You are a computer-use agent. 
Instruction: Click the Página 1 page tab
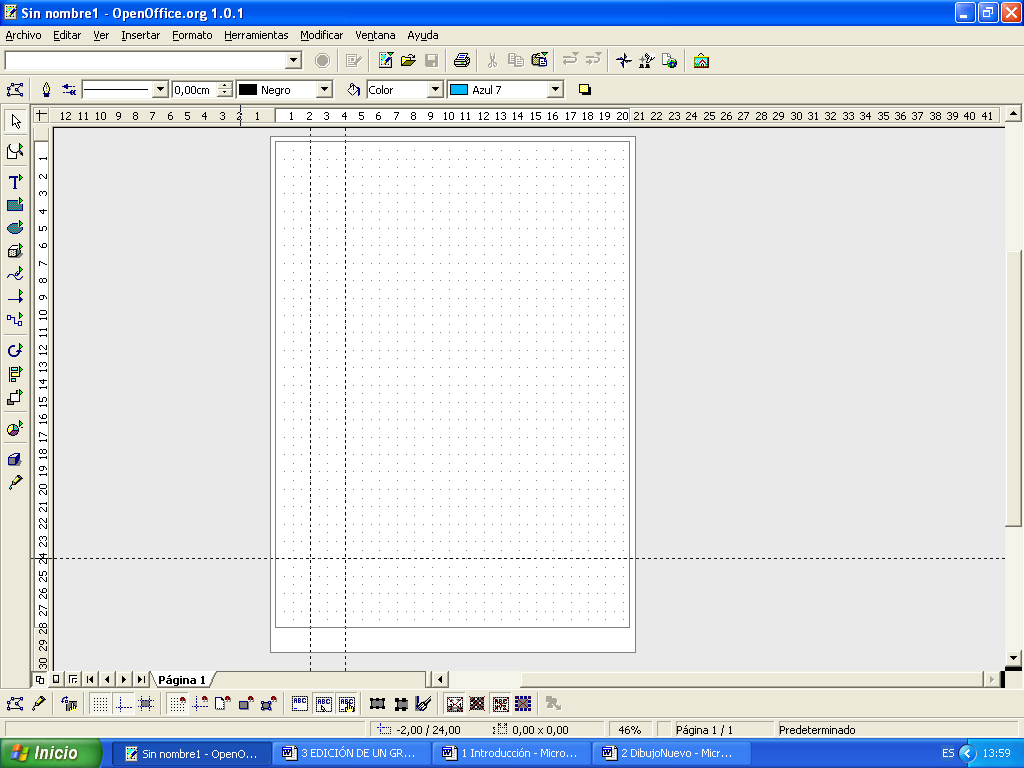181,680
